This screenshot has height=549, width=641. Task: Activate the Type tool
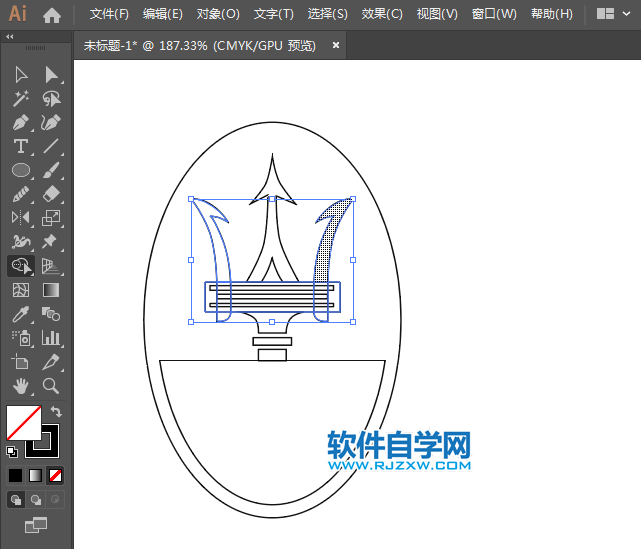click(21, 146)
